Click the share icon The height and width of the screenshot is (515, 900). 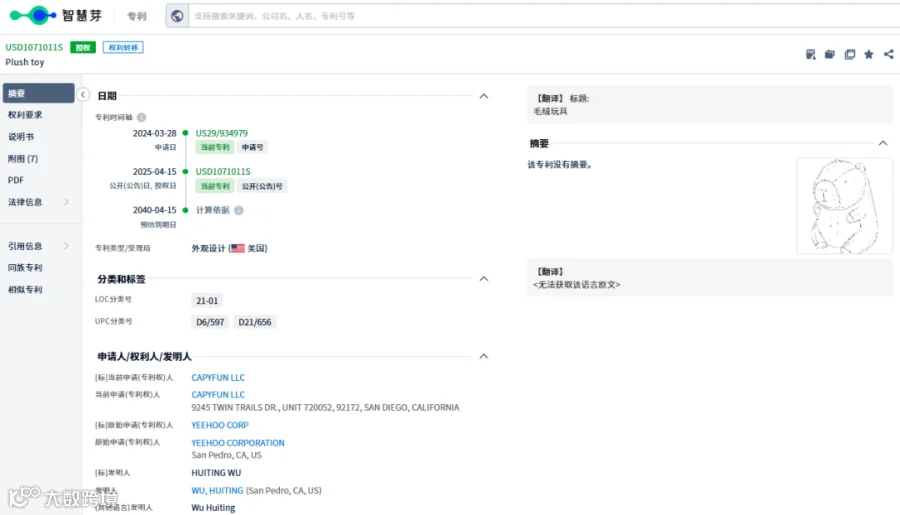click(889, 54)
